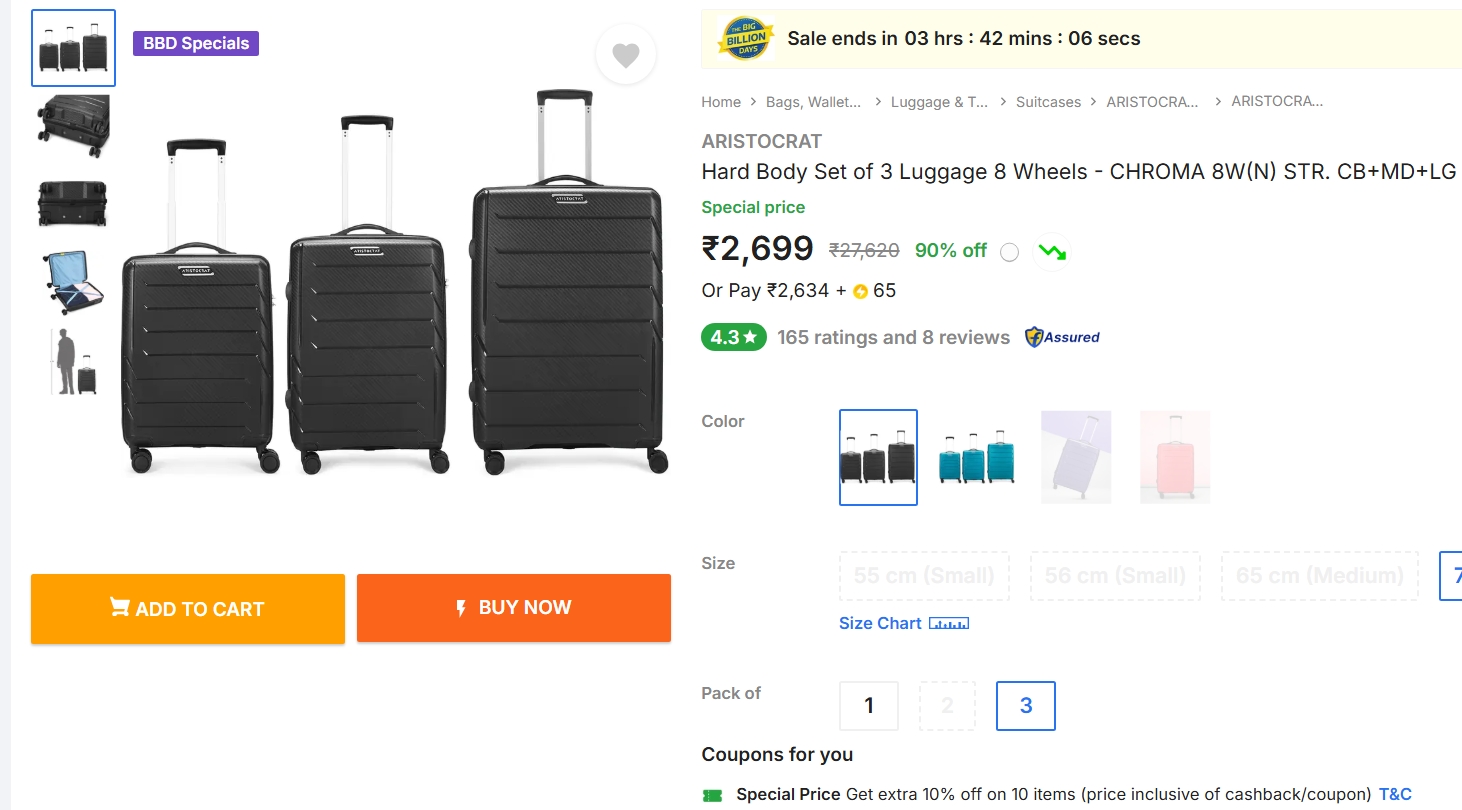Open the T&C link for Special Price coupon
Screen dimensions: 1462x810
click(1394, 793)
